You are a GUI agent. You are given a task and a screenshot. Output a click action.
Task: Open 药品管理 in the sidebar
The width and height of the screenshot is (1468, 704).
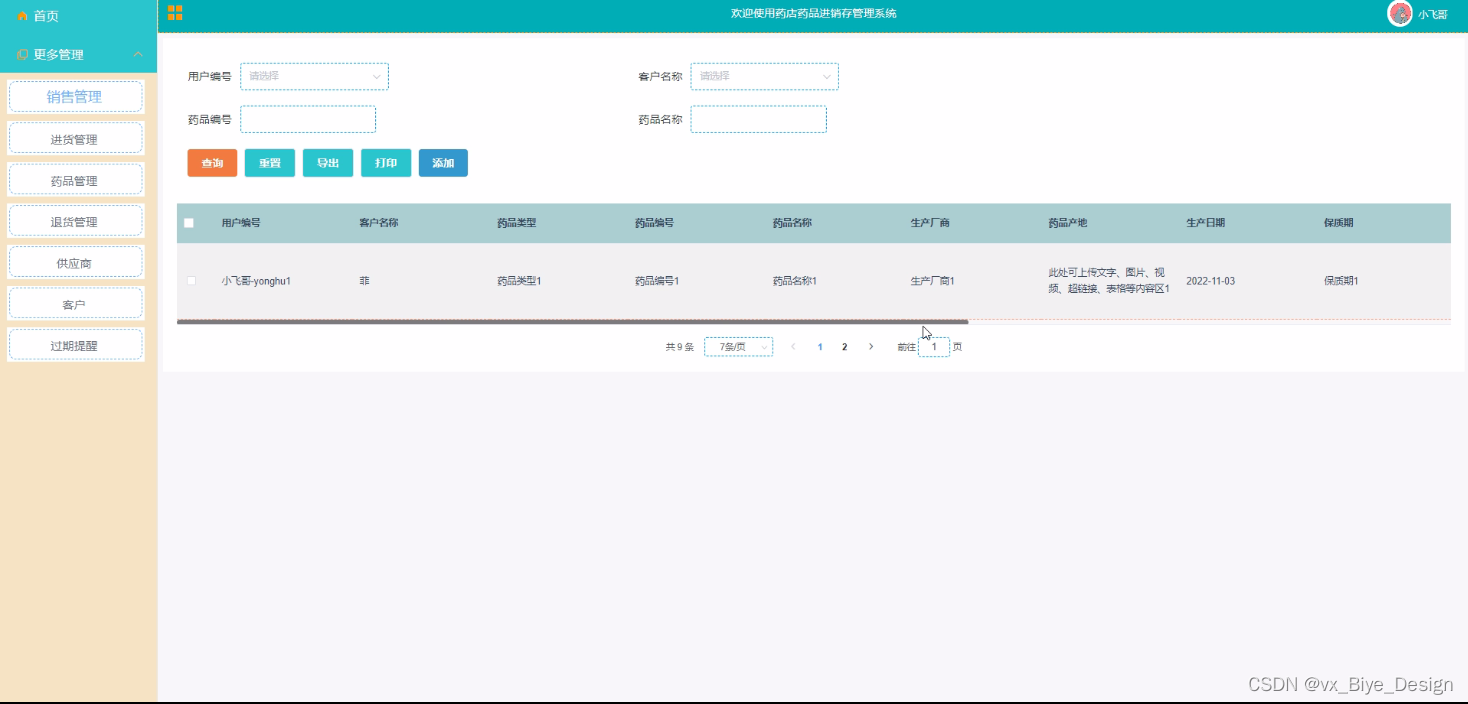pos(75,180)
